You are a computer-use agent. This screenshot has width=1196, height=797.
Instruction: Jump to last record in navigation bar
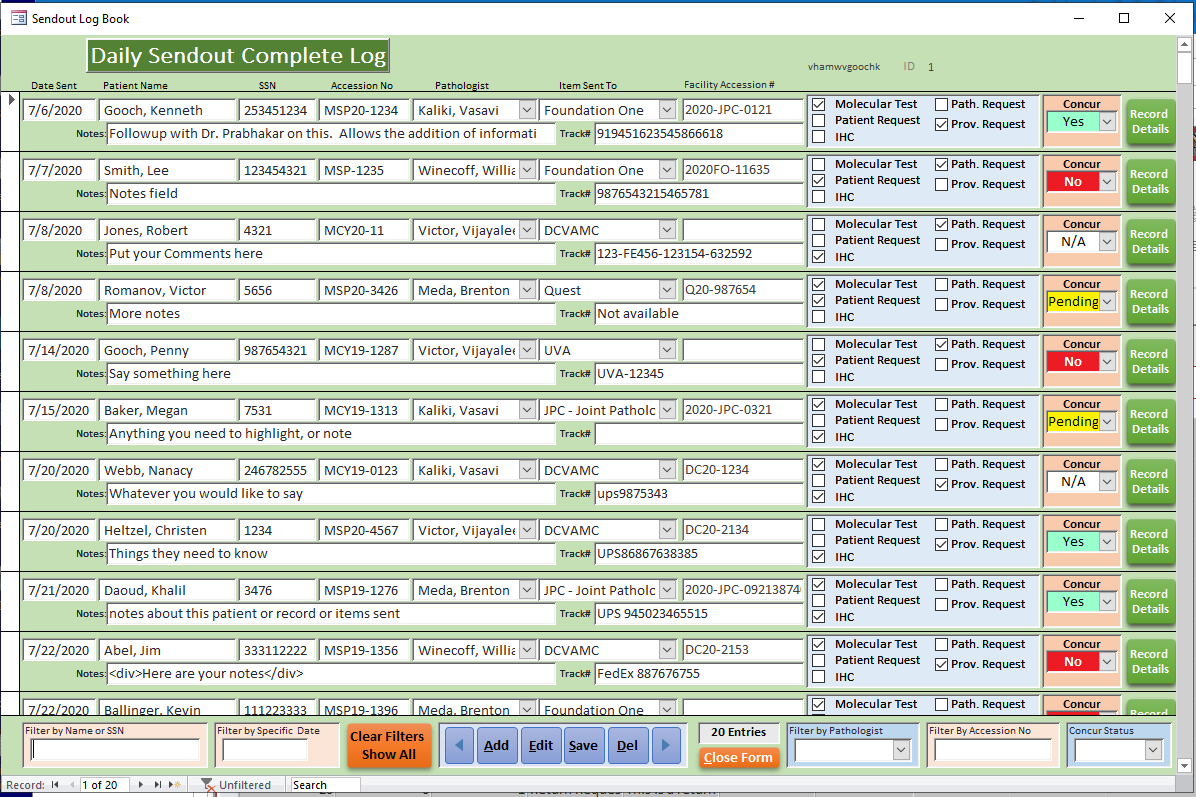tap(158, 785)
